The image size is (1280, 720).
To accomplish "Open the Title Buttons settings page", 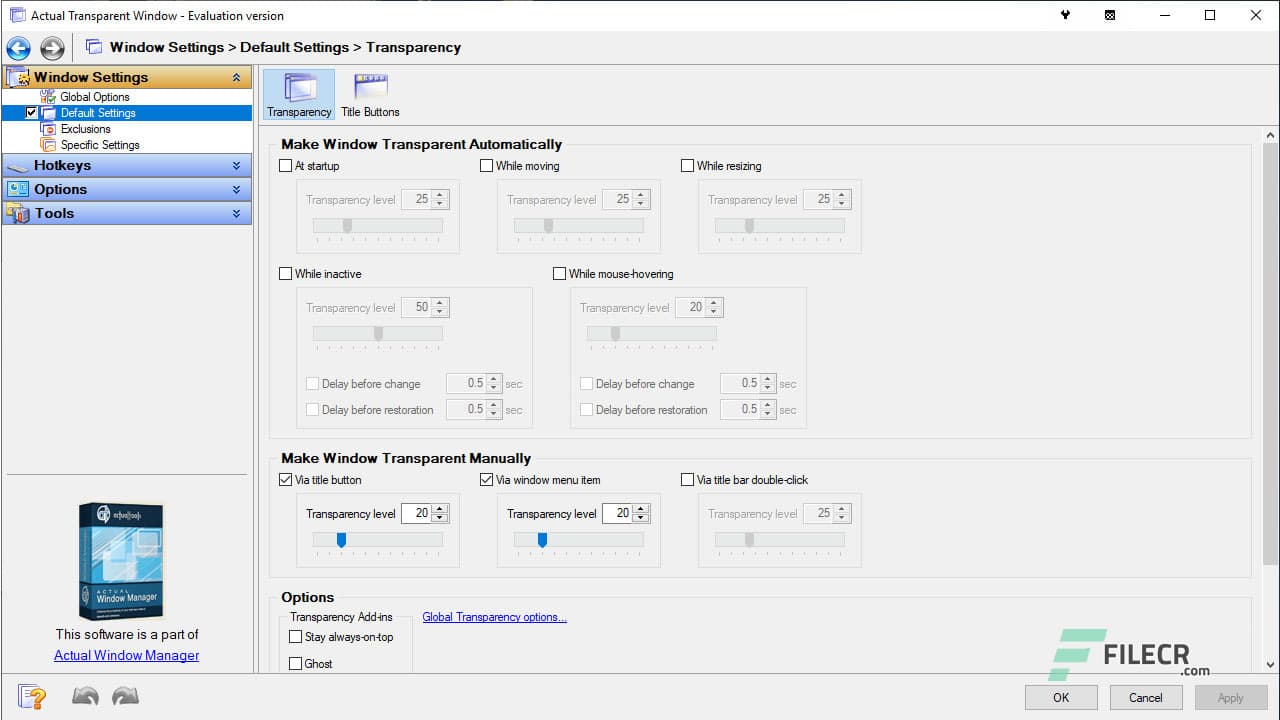I will point(369,92).
